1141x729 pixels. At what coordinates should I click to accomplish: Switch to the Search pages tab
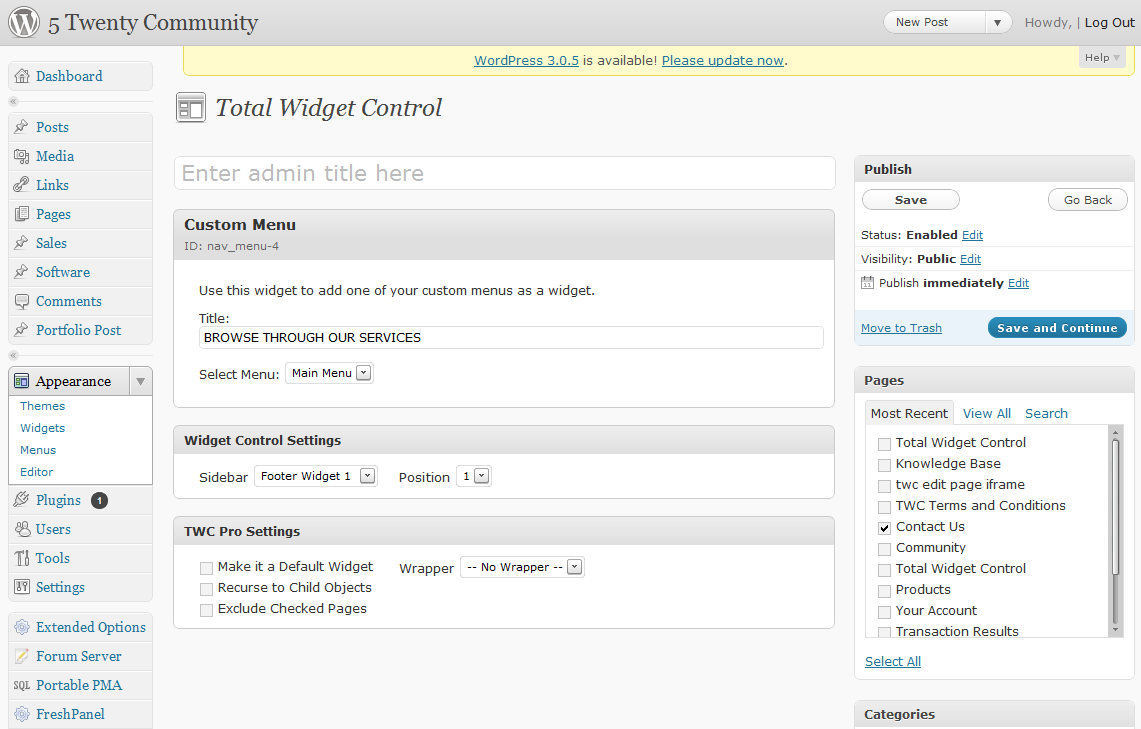pos(1046,413)
